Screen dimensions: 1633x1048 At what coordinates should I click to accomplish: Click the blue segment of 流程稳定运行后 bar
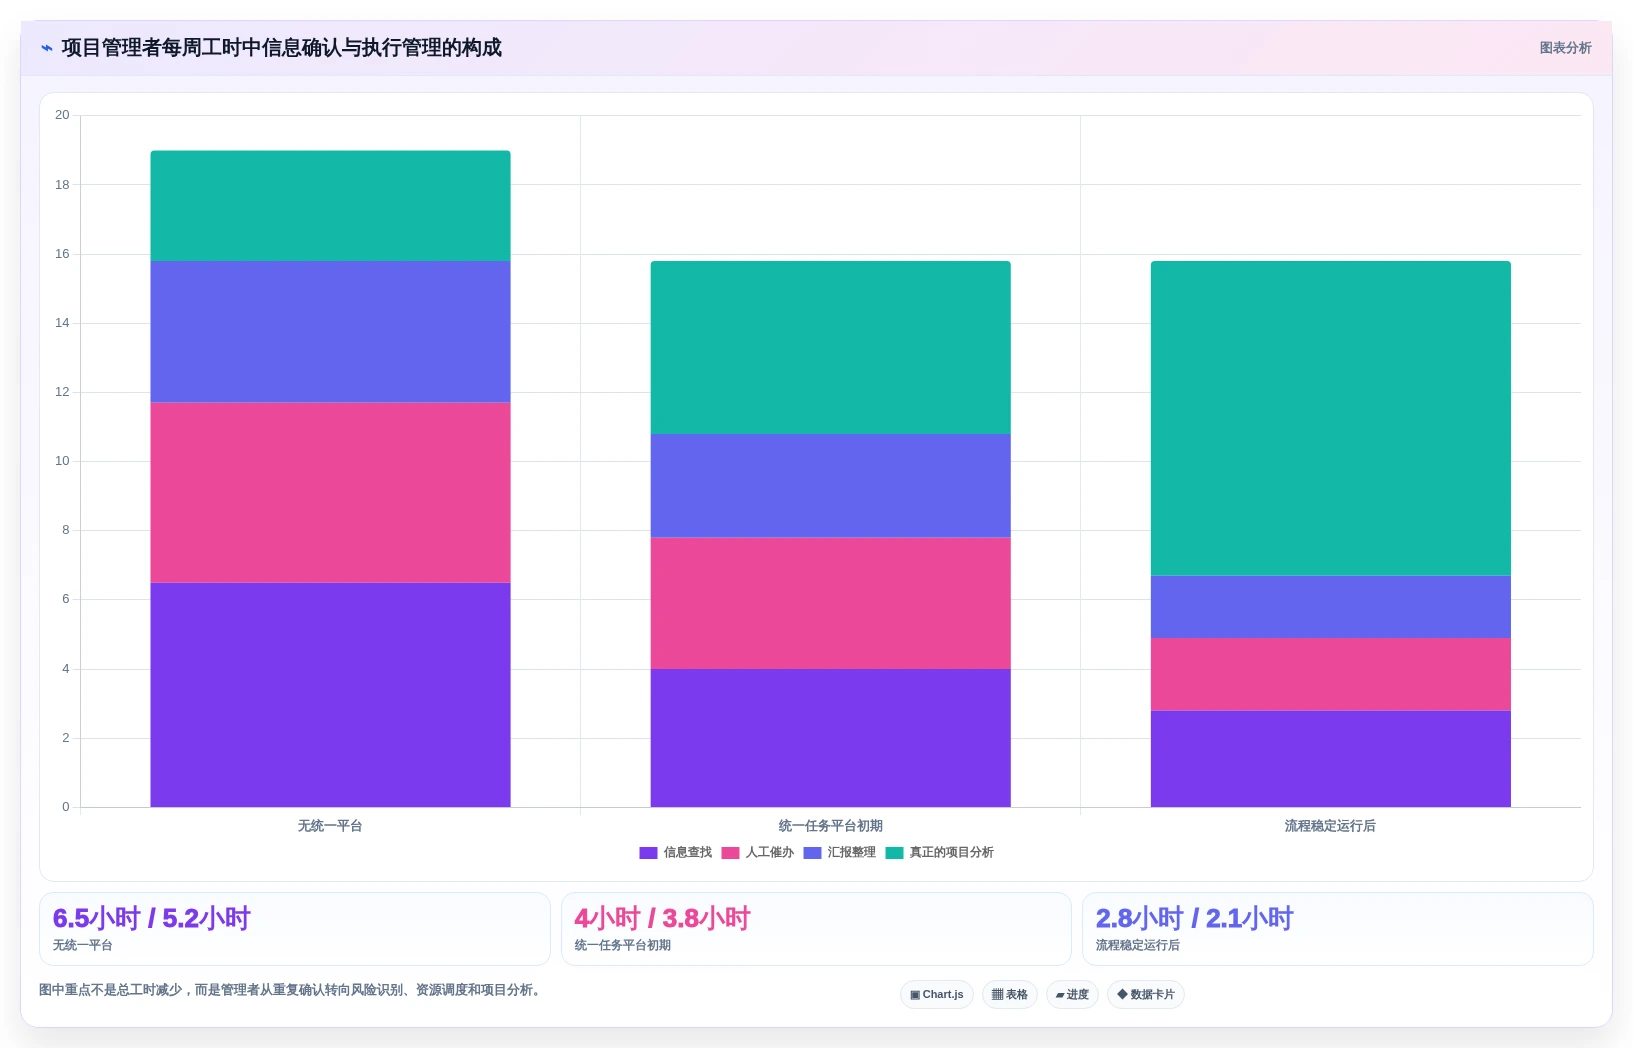point(1330,607)
